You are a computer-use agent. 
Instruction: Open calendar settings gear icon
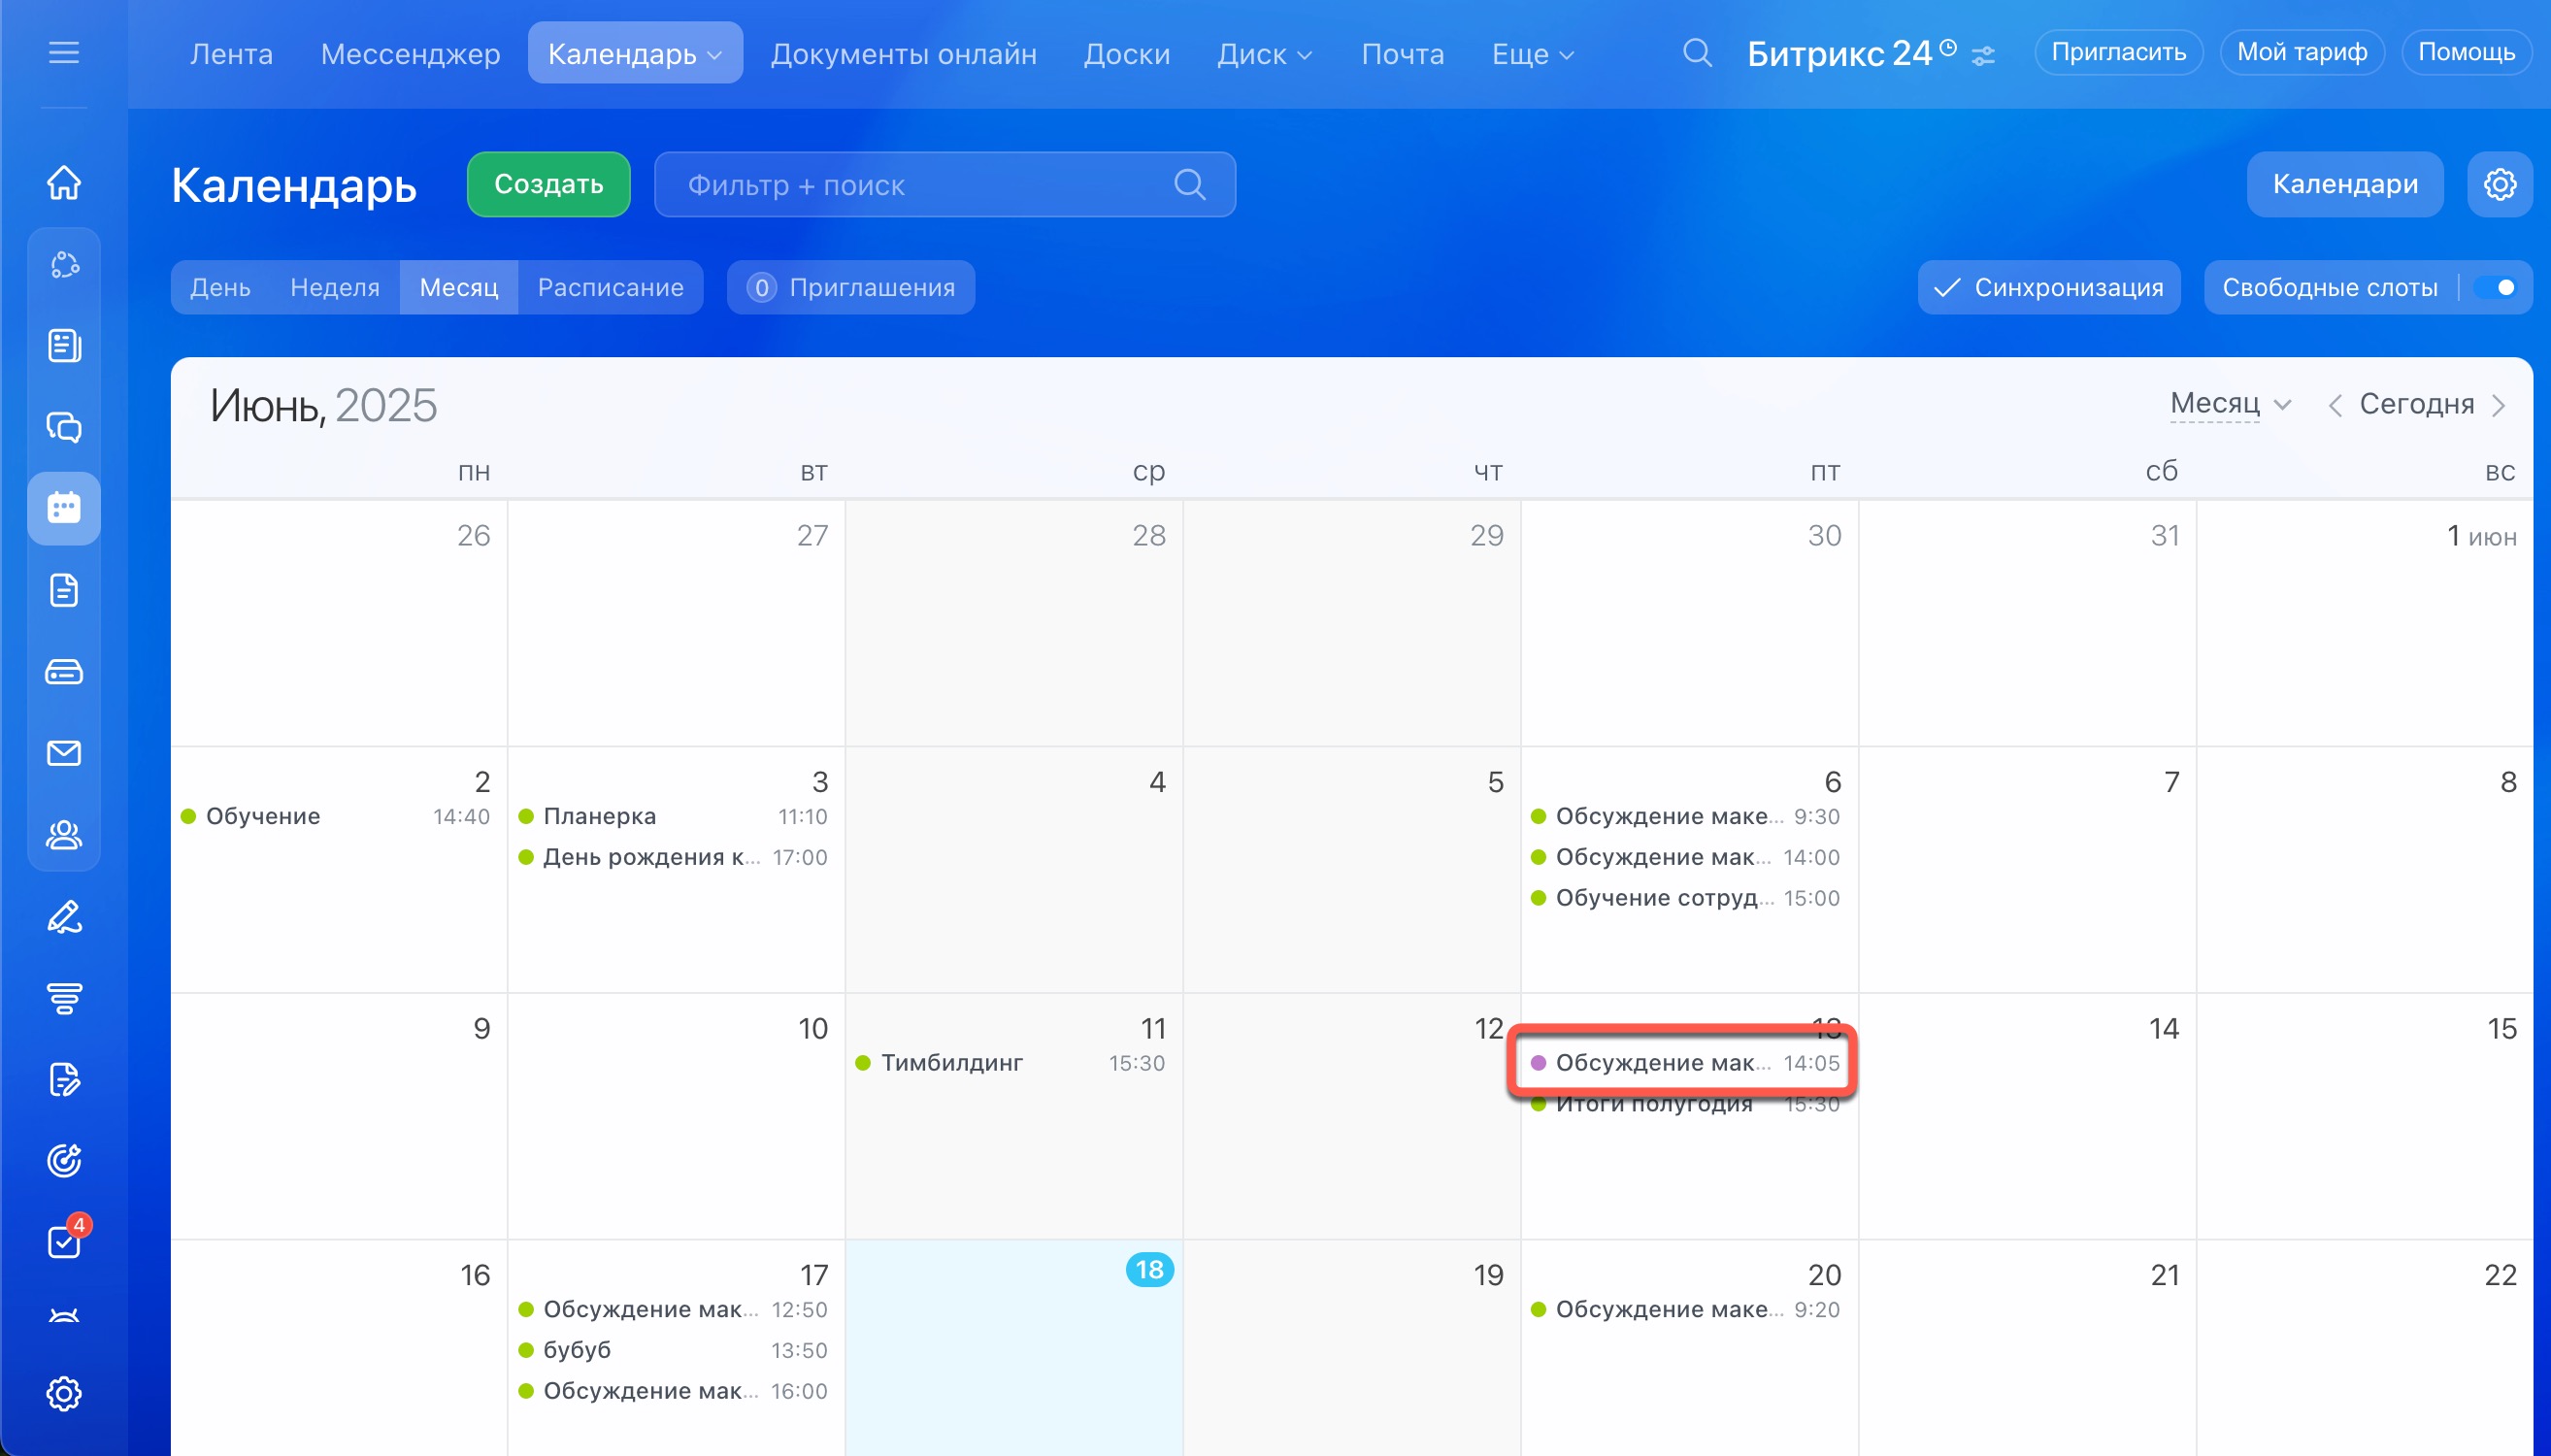(2499, 184)
